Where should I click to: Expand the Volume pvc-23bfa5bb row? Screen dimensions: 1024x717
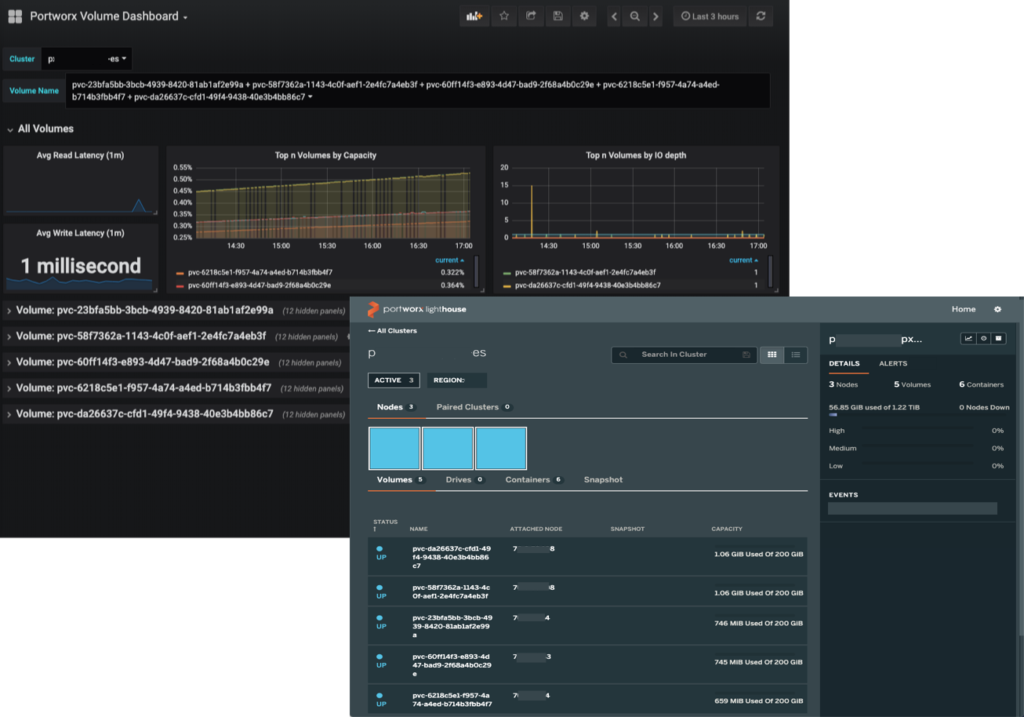144,310
